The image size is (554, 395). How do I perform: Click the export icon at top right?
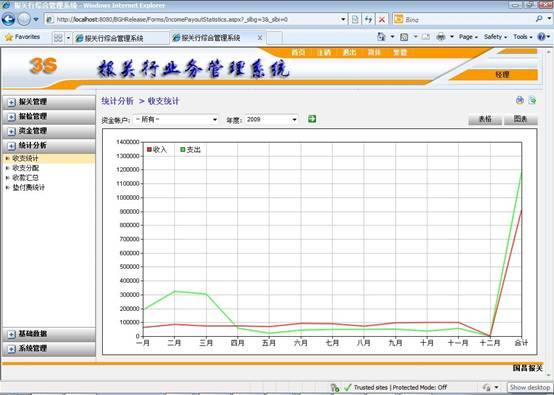click(x=532, y=100)
